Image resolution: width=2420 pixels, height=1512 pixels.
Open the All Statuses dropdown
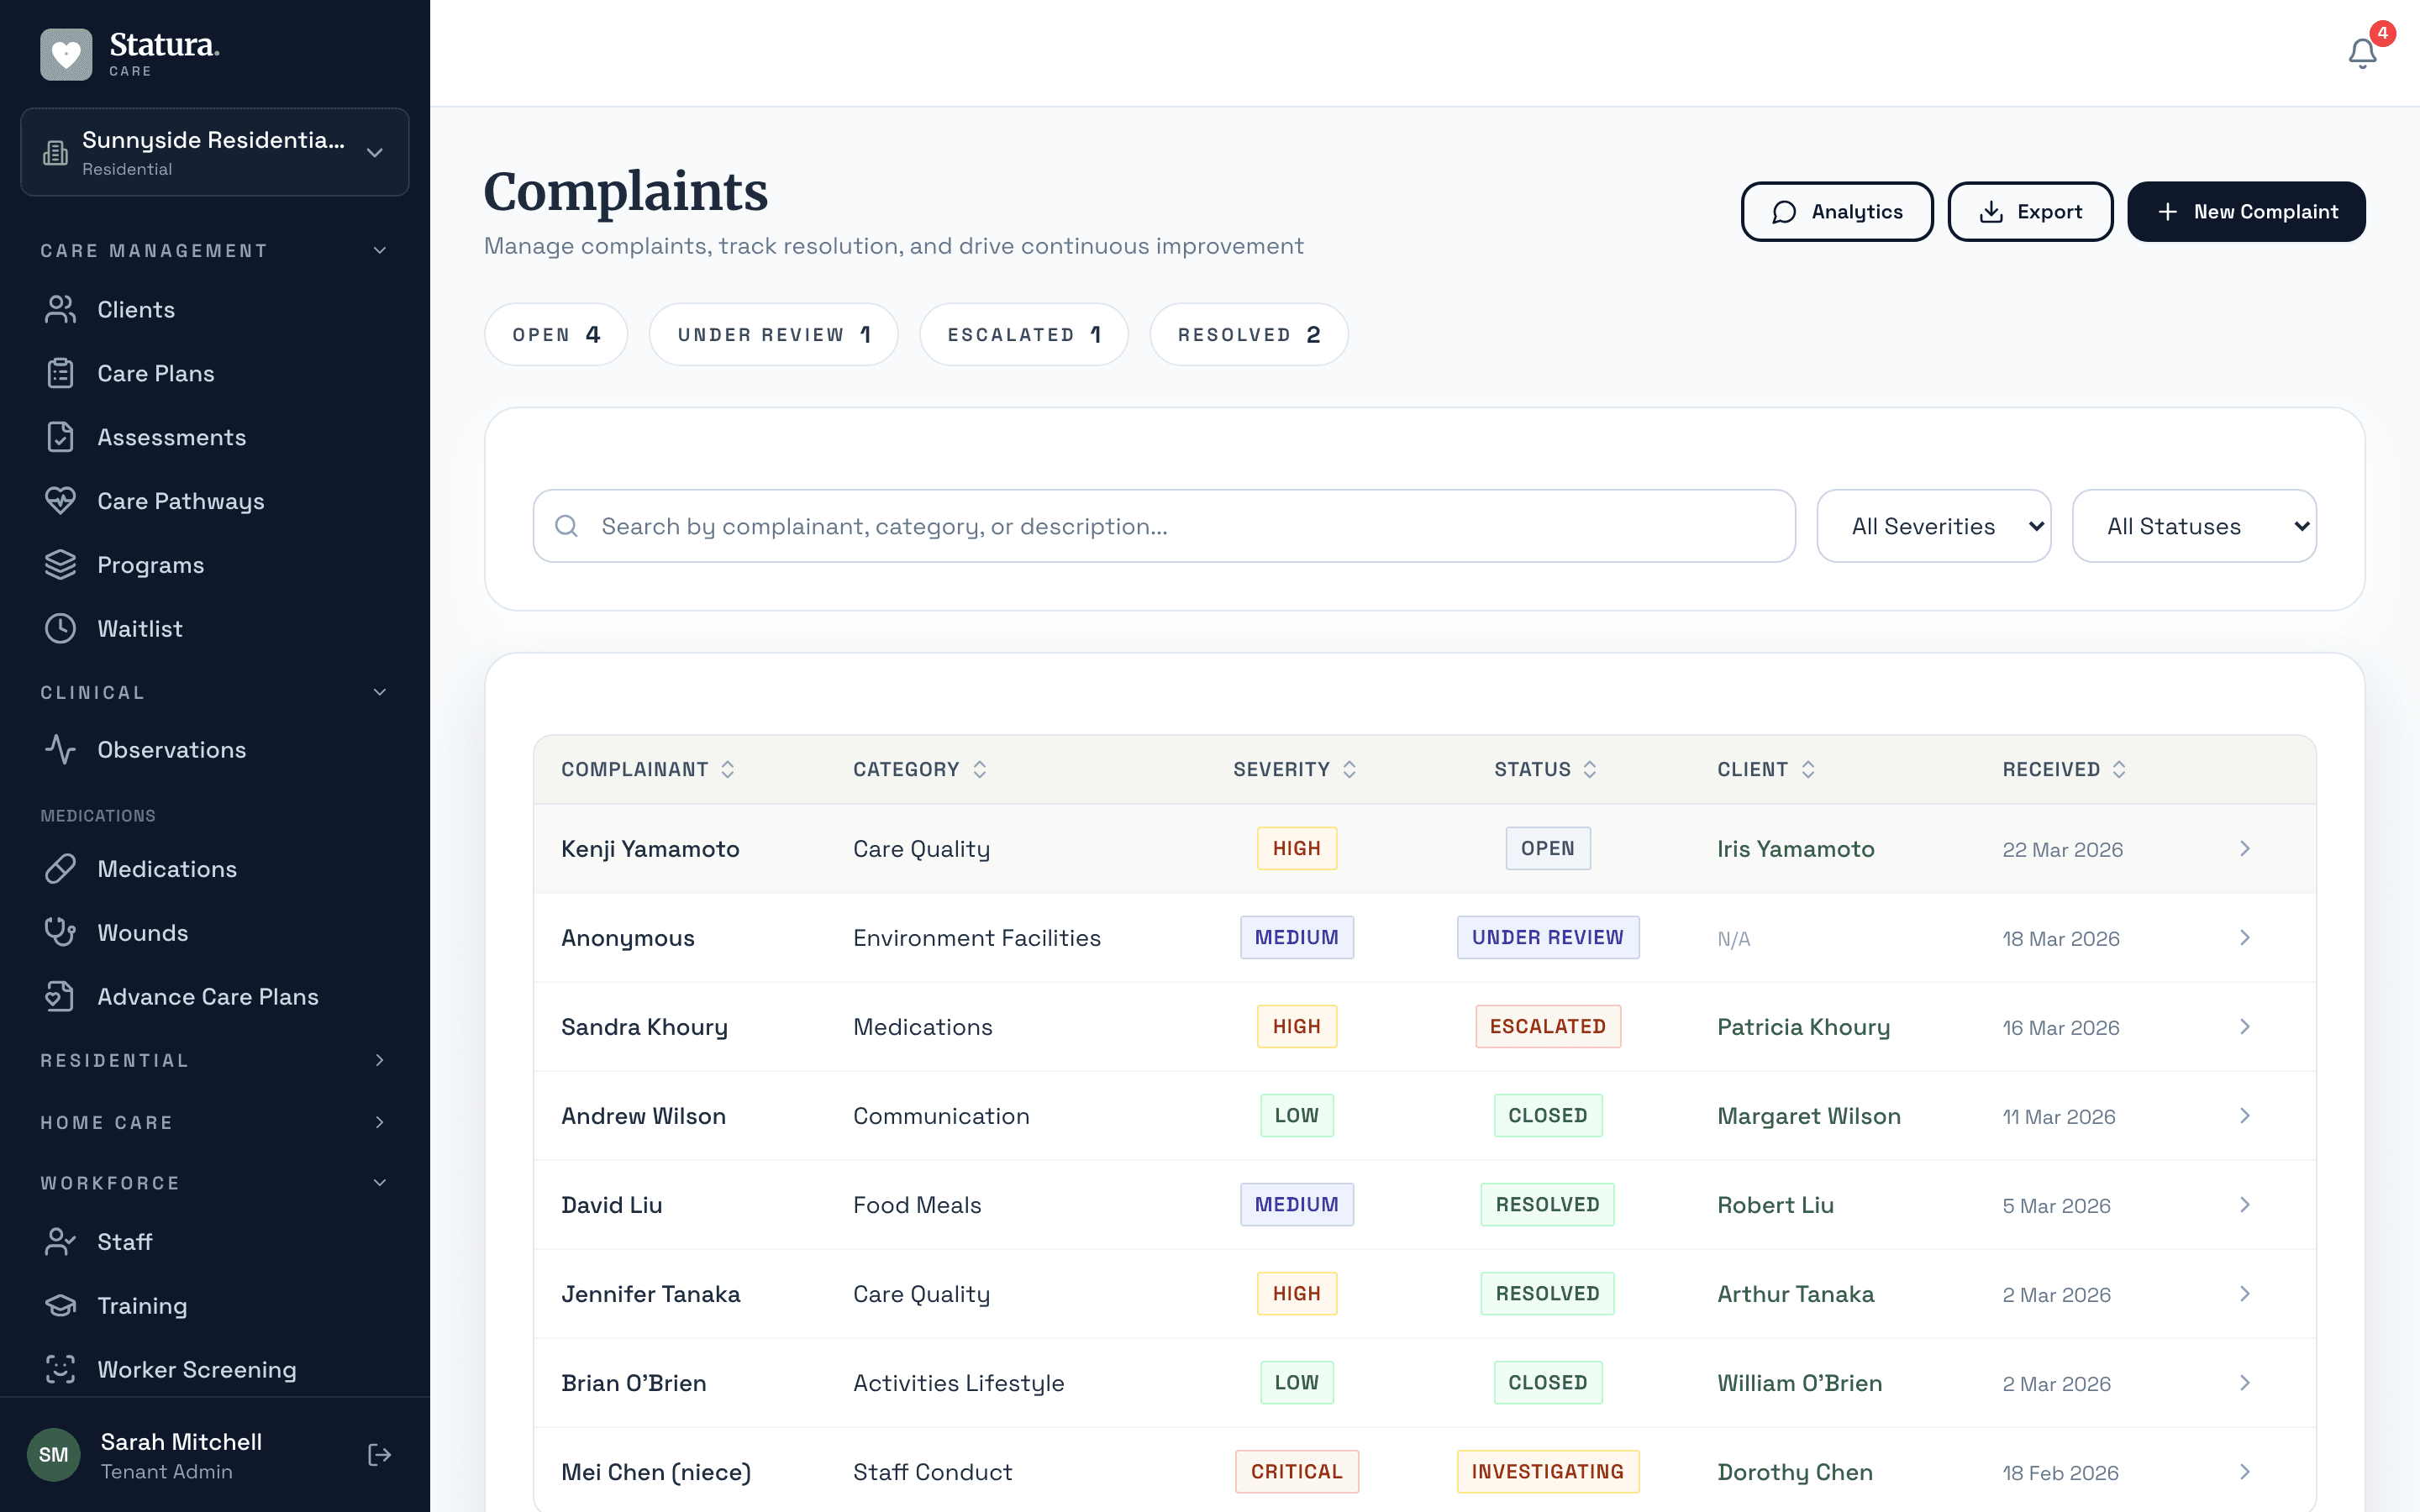[x=2194, y=525]
